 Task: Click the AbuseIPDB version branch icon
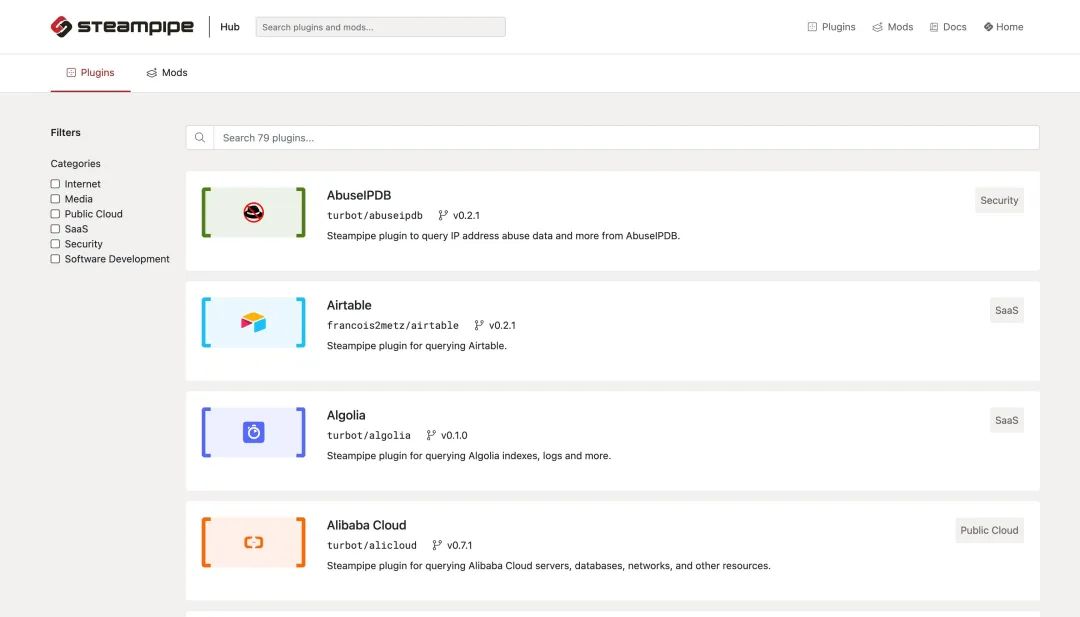(443, 215)
